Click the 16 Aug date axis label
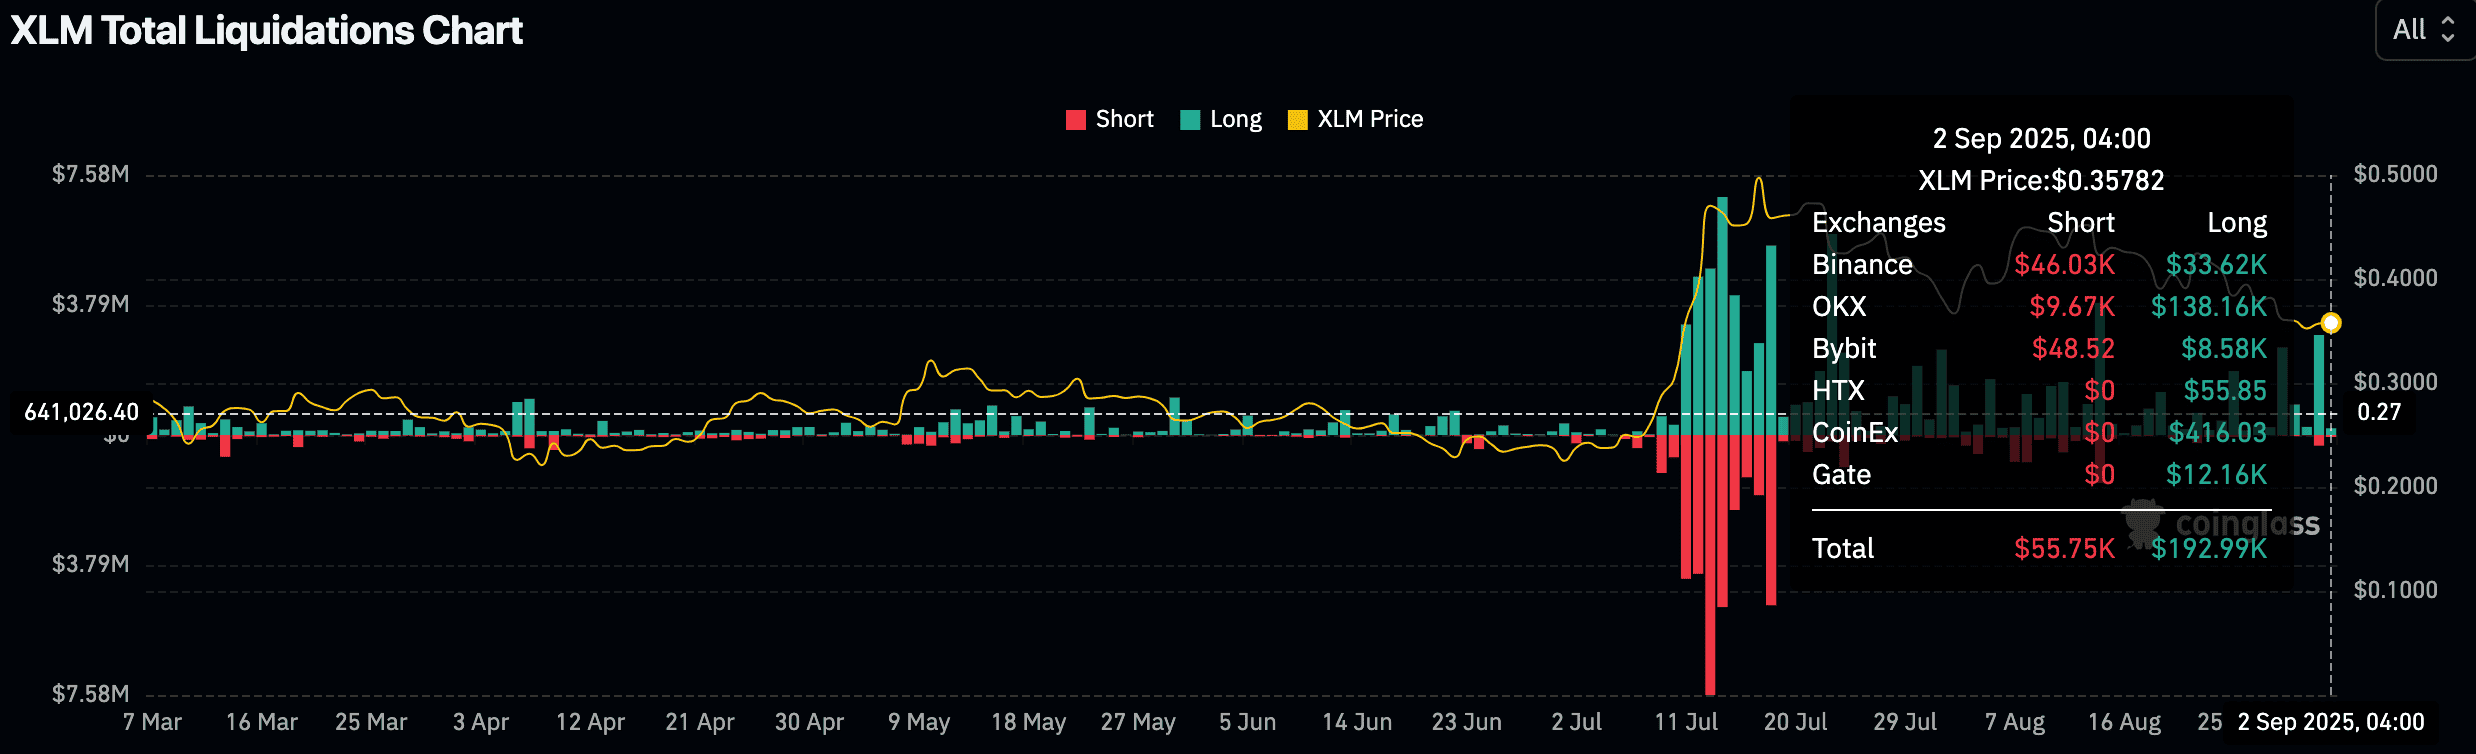 click(x=2124, y=722)
